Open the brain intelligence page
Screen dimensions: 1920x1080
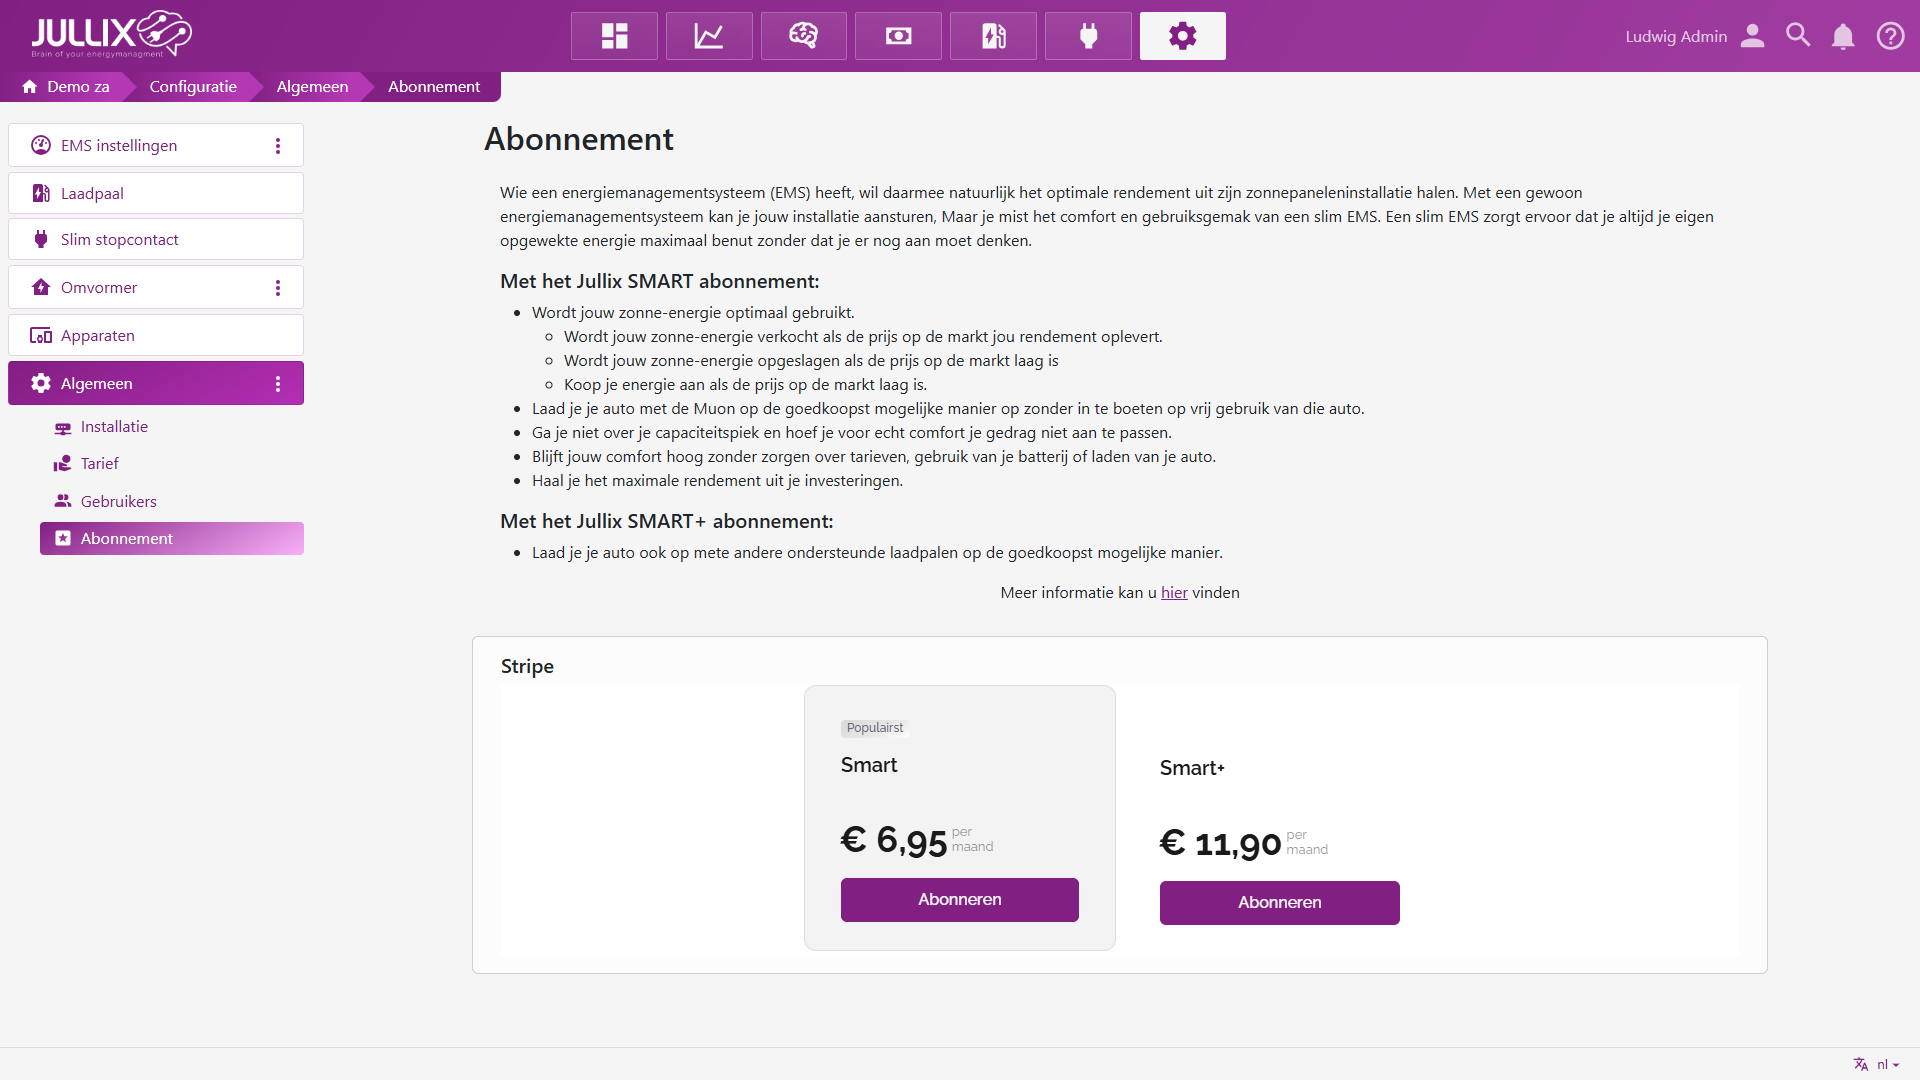(803, 36)
